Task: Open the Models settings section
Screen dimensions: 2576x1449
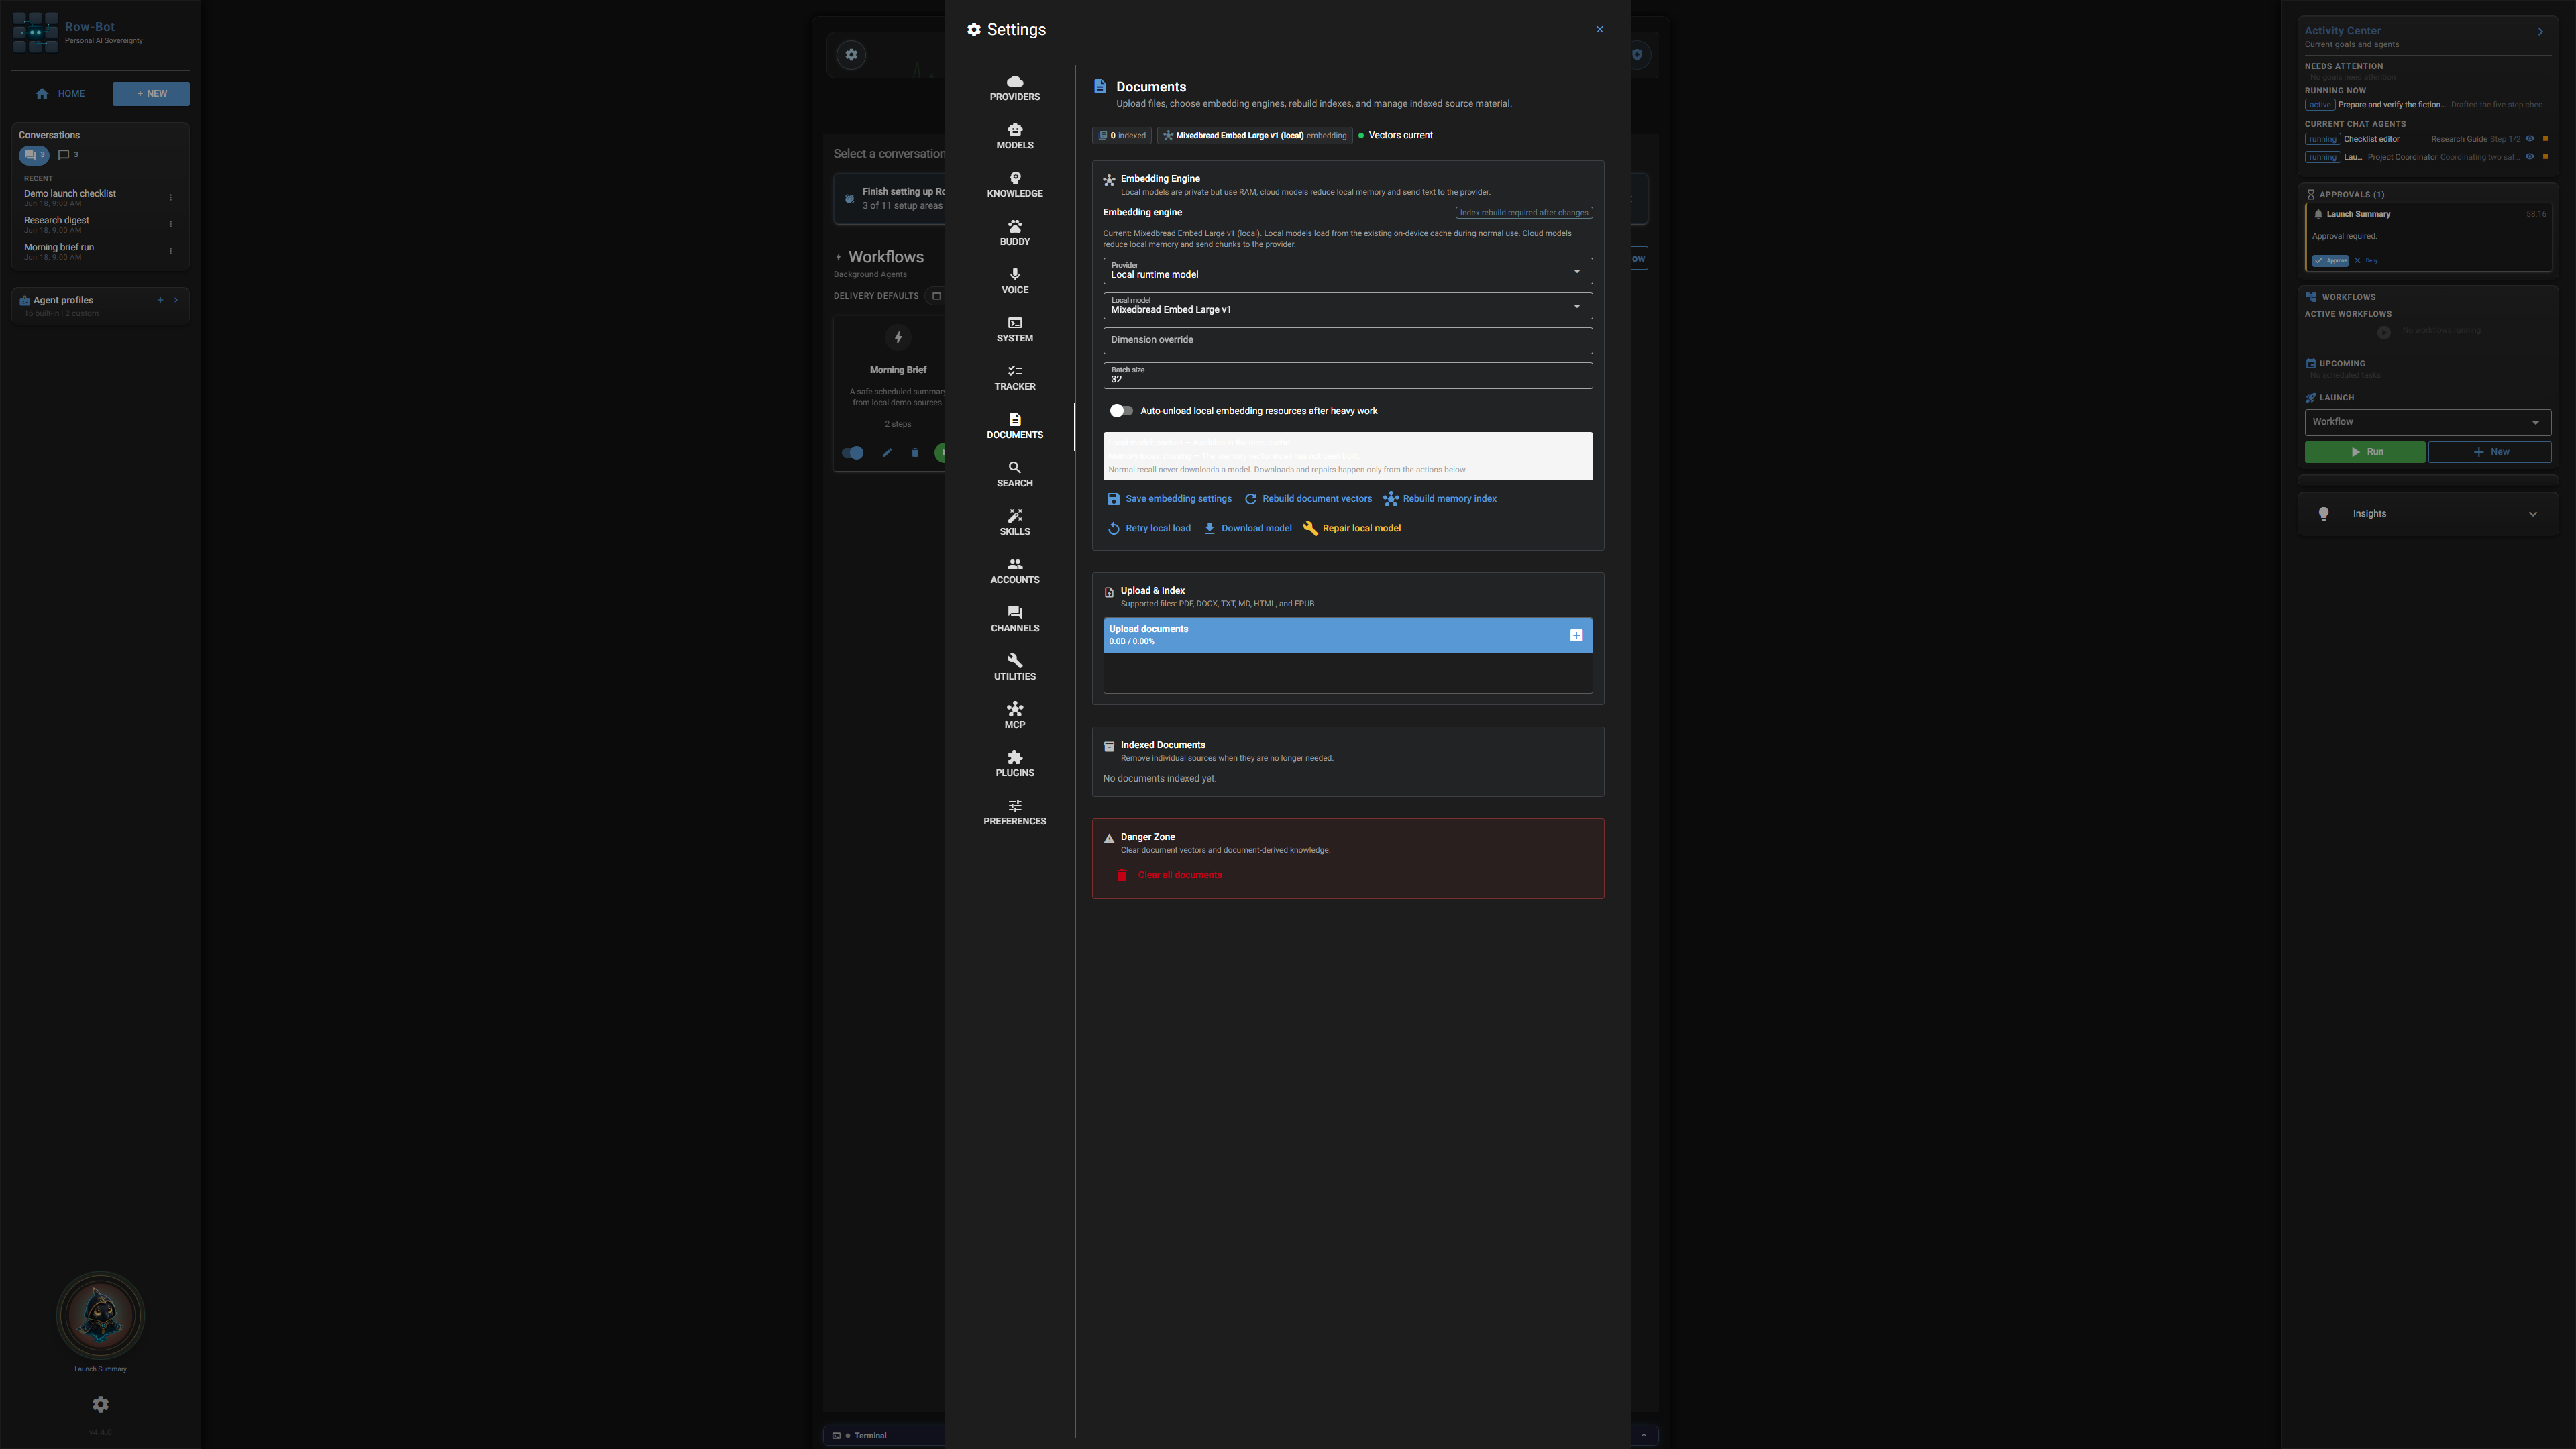Action: tap(1014, 137)
